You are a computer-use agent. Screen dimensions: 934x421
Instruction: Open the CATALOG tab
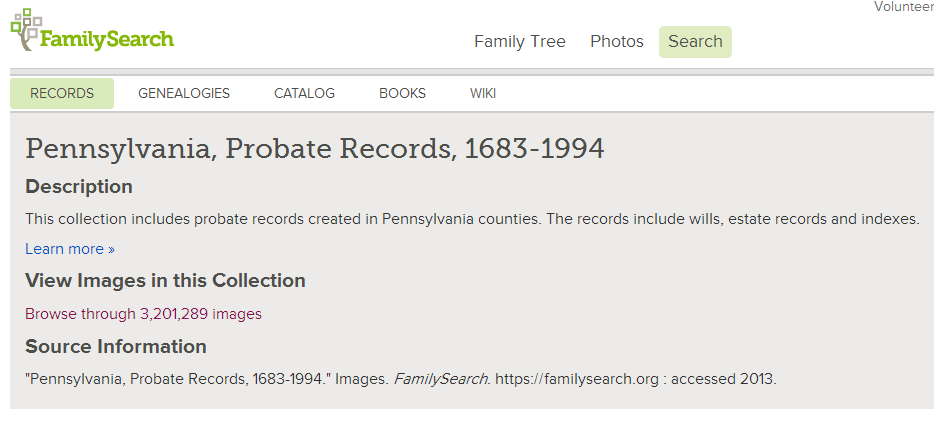tap(304, 93)
